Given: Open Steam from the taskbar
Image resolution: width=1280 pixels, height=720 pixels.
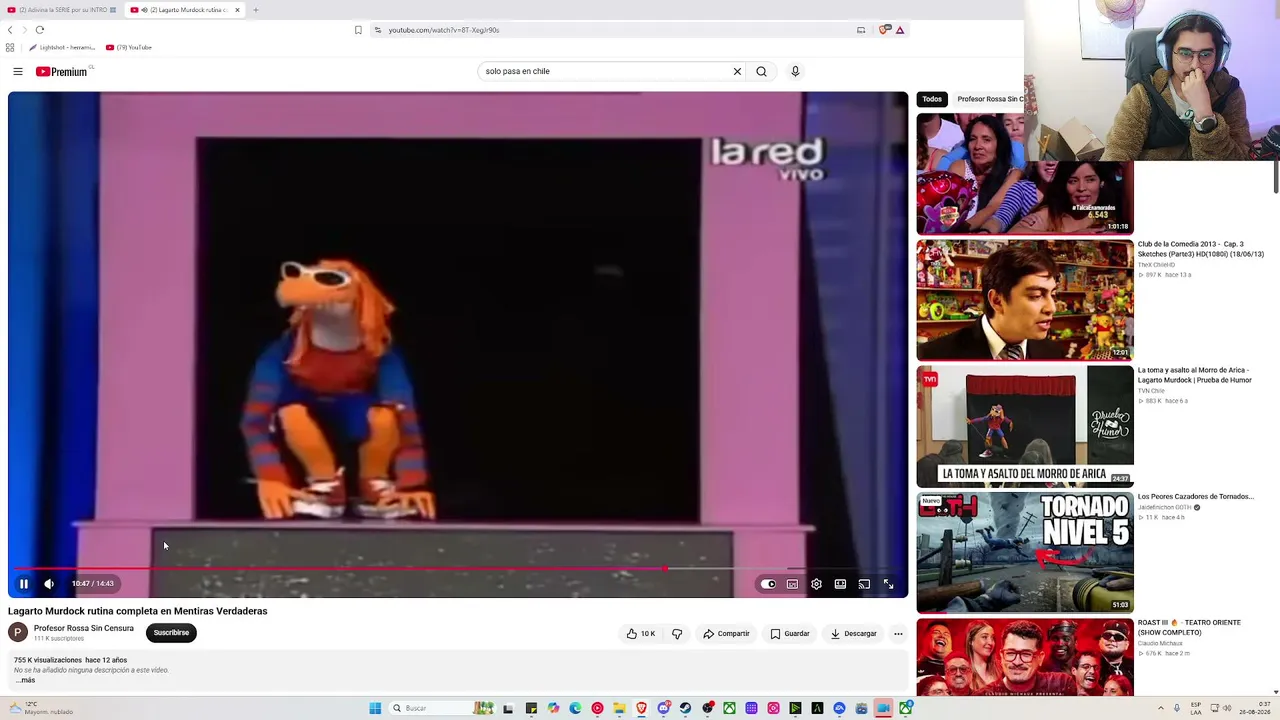Looking at the screenshot, I should 685,708.
